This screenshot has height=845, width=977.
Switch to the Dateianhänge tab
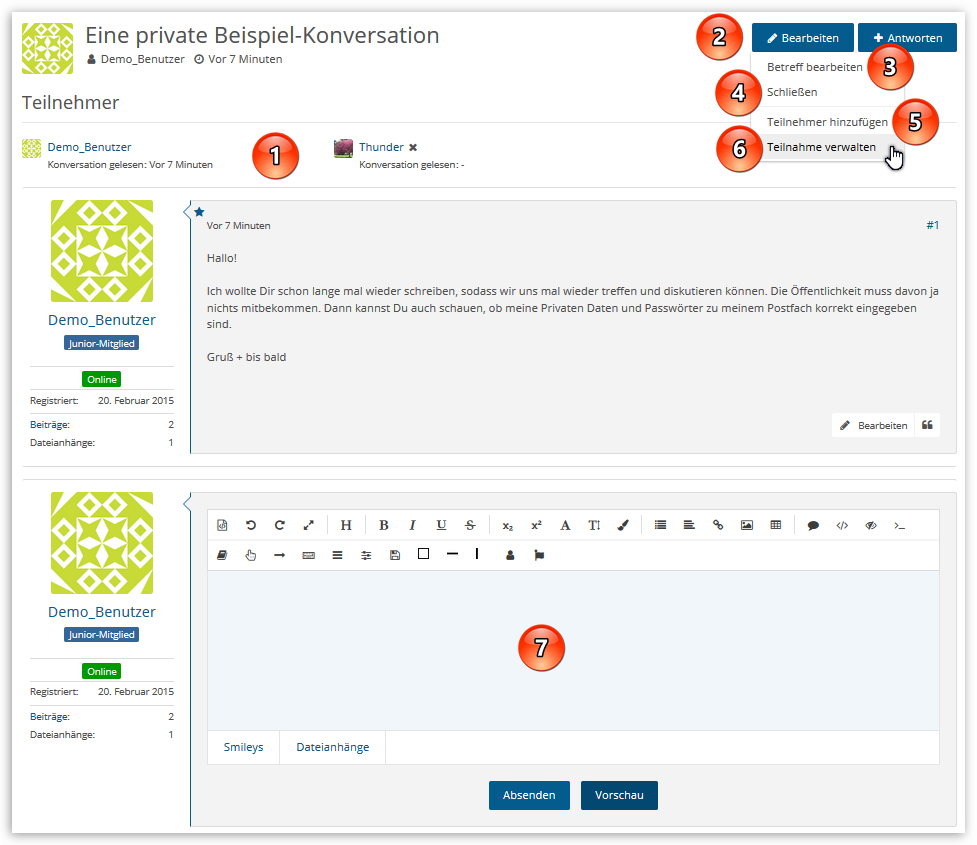point(333,747)
